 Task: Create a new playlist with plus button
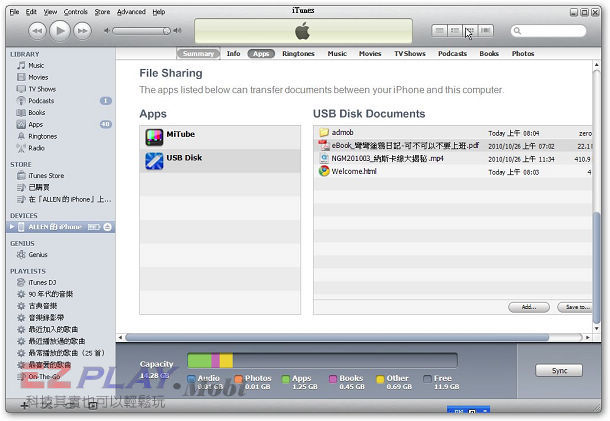point(24,406)
